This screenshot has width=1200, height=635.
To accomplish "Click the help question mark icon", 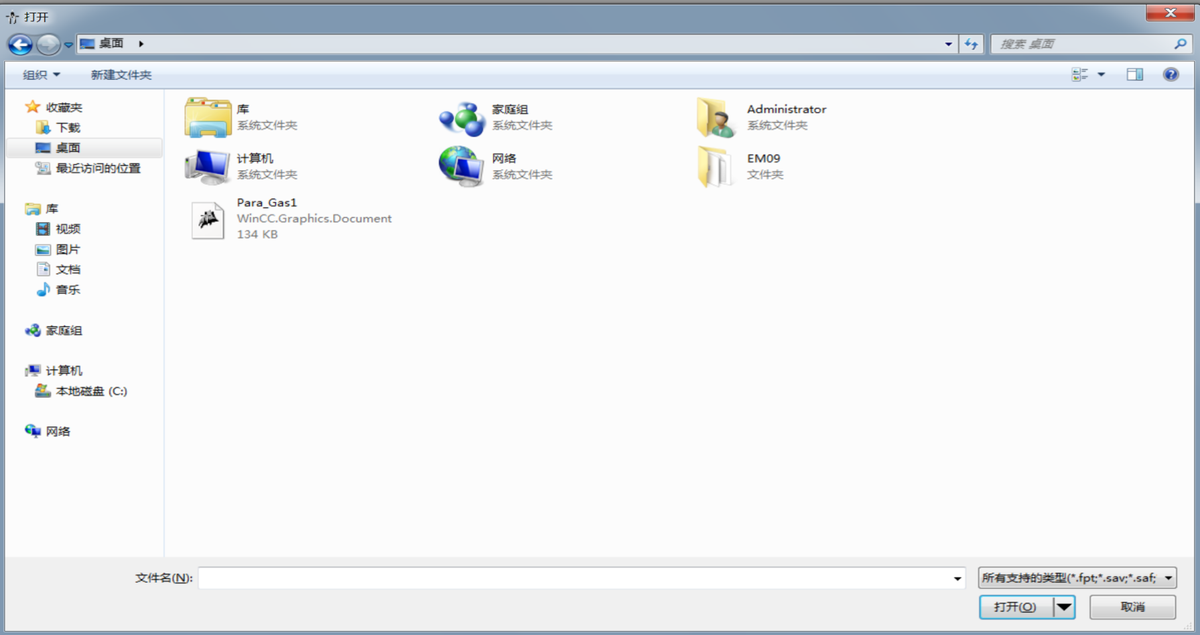I will pyautogui.click(x=1170, y=75).
